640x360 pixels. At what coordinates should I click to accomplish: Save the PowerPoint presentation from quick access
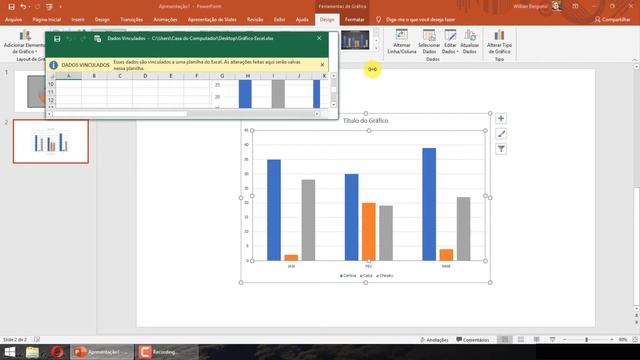point(11,7)
